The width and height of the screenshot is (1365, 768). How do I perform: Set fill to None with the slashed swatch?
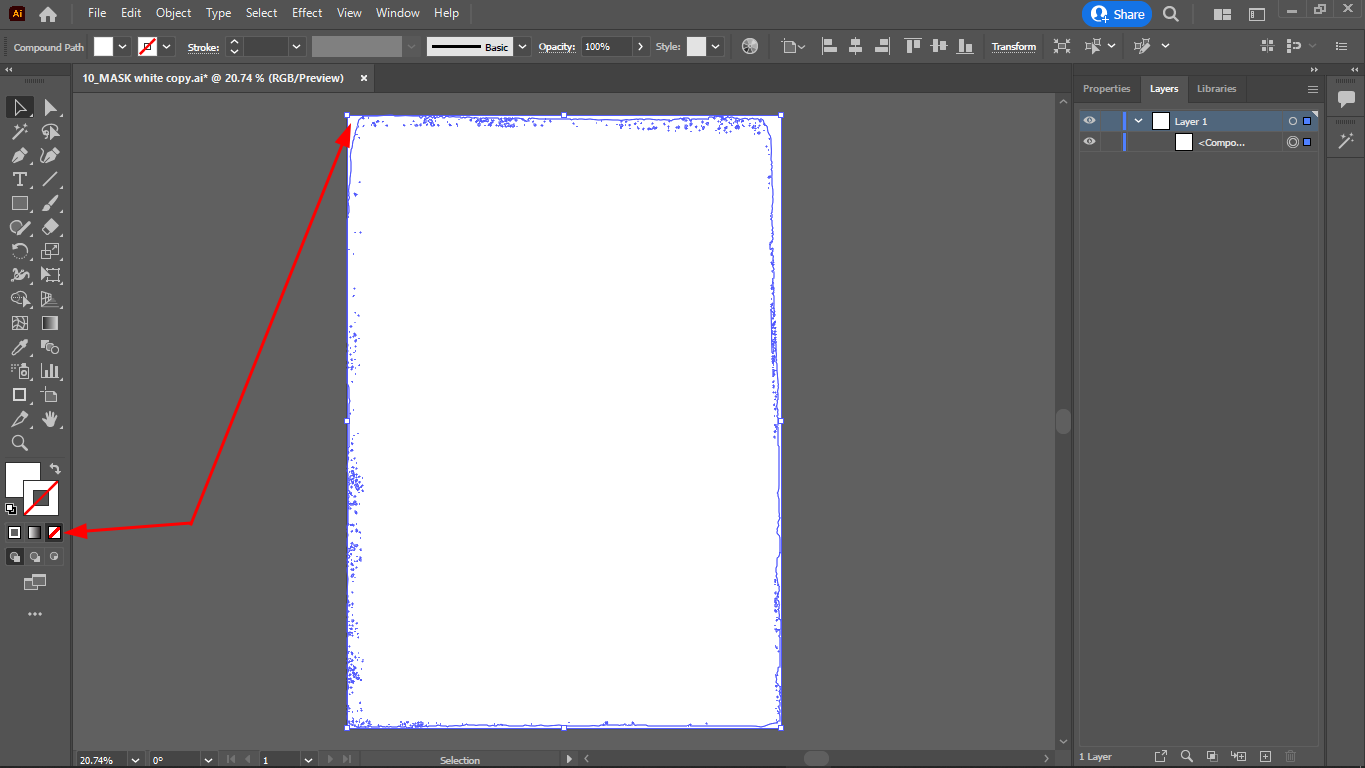pyautogui.click(x=54, y=532)
